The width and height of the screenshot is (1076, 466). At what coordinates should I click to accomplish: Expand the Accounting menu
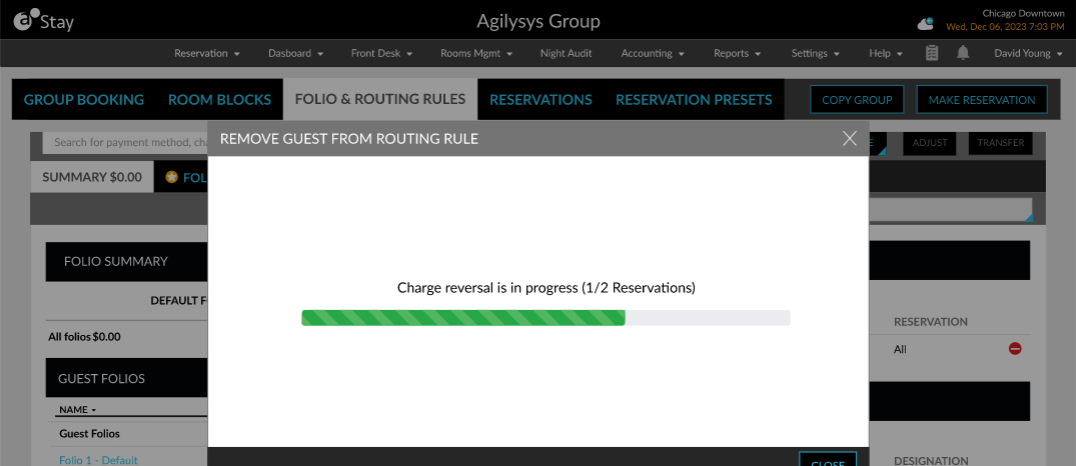tap(653, 53)
